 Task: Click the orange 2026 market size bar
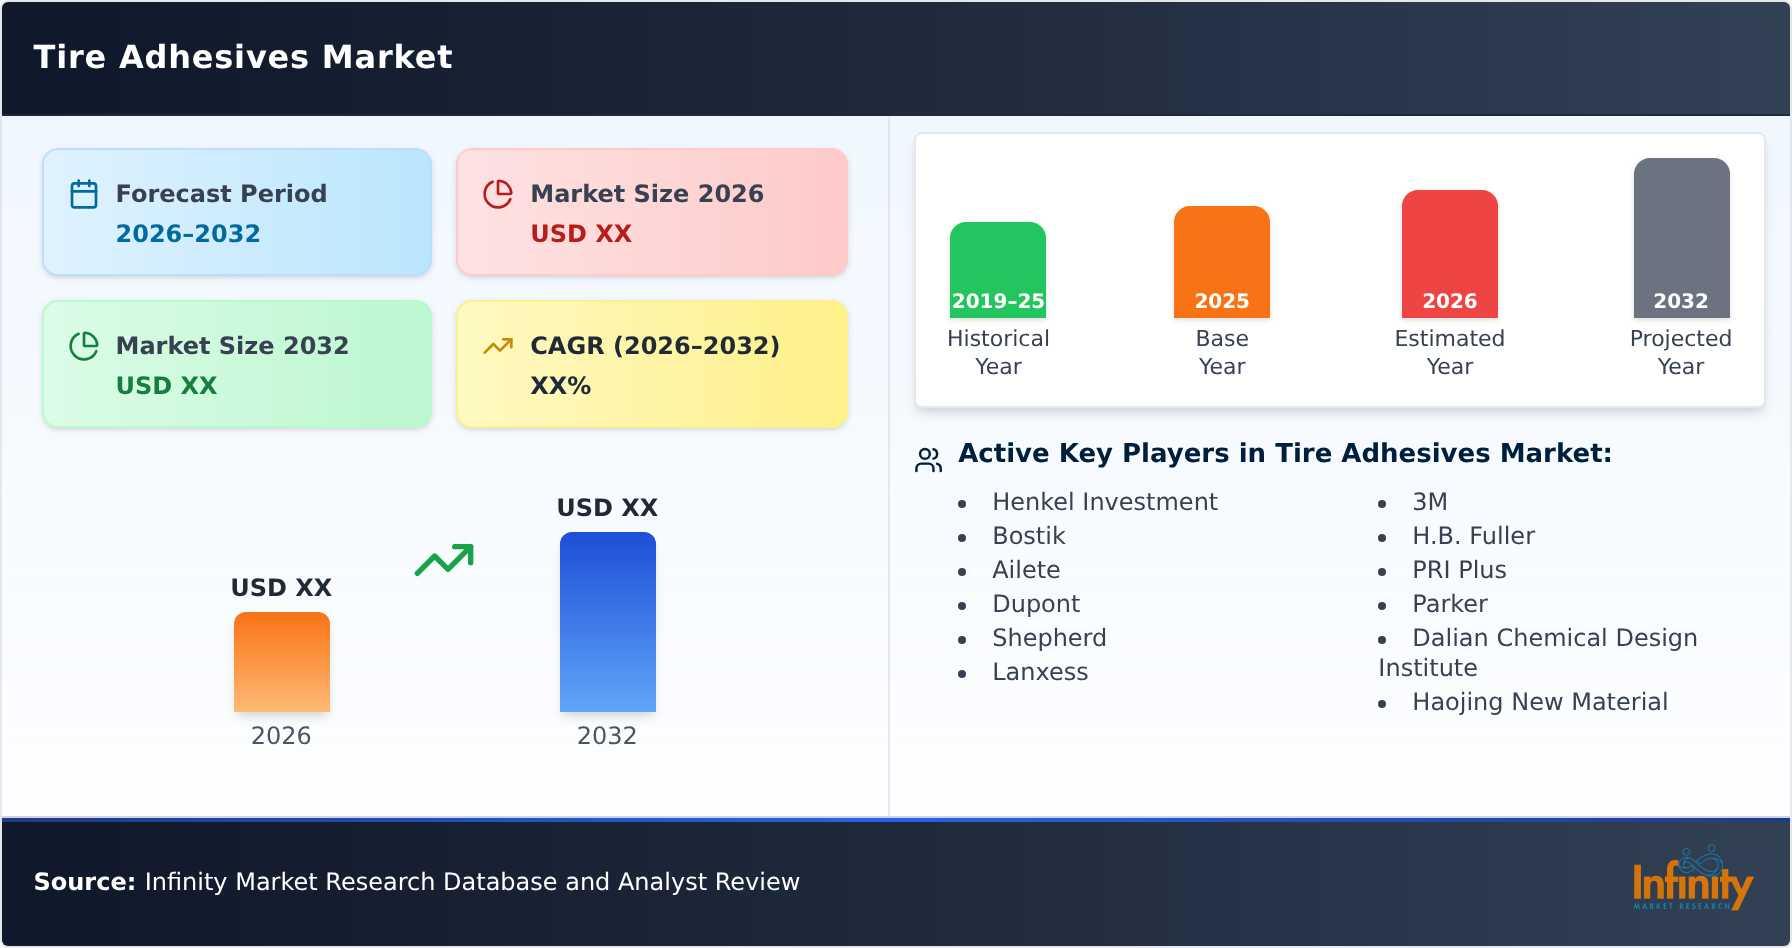click(282, 662)
